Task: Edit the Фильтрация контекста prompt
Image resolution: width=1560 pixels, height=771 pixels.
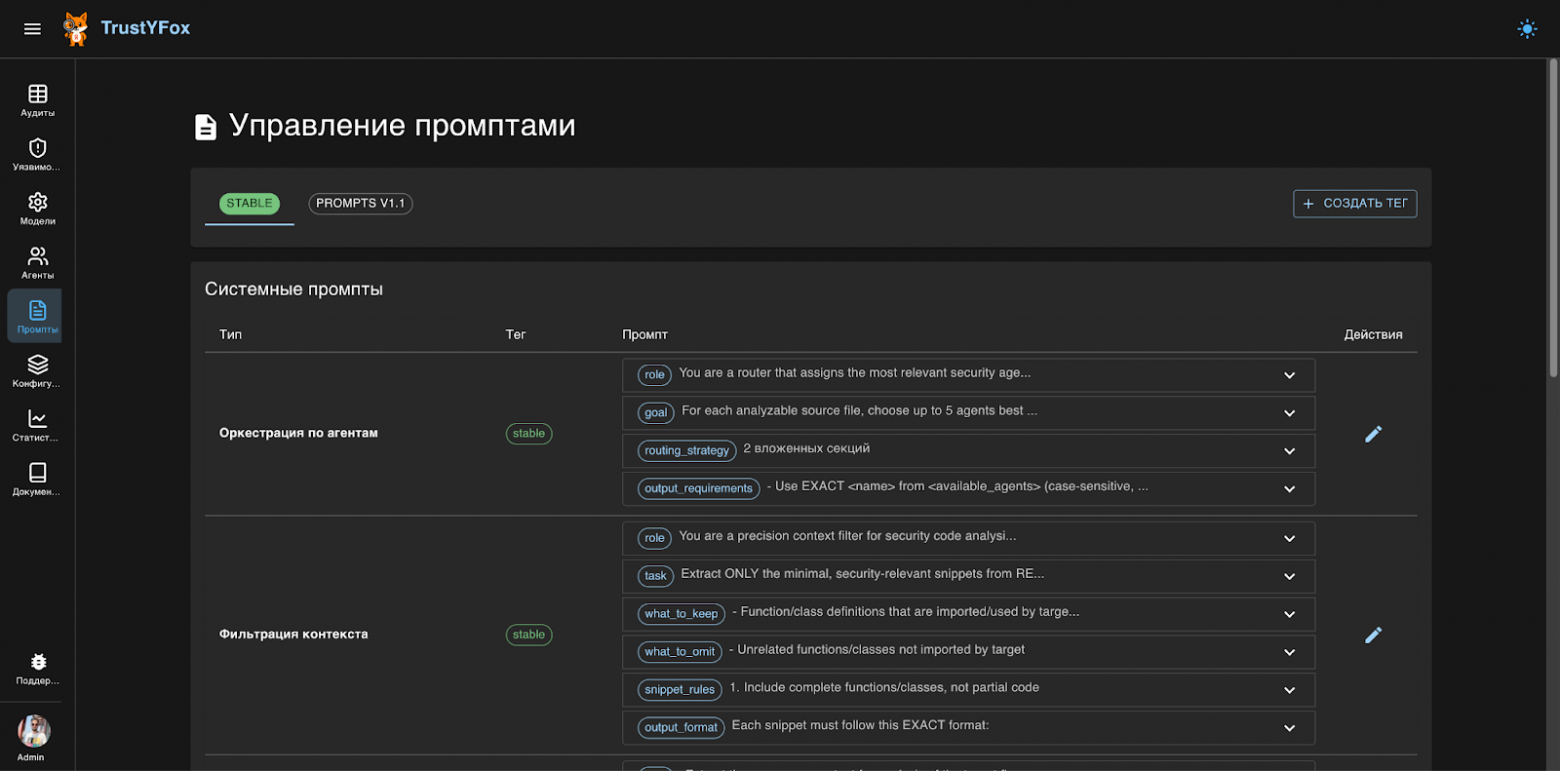Action: (1374, 634)
